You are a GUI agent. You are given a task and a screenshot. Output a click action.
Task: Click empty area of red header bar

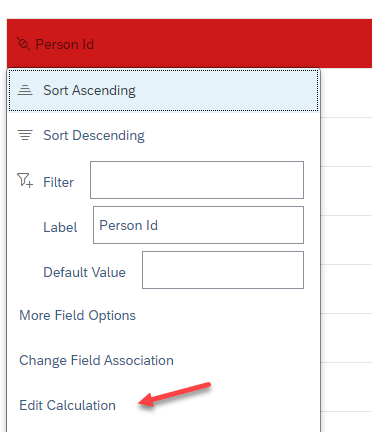point(233,44)
